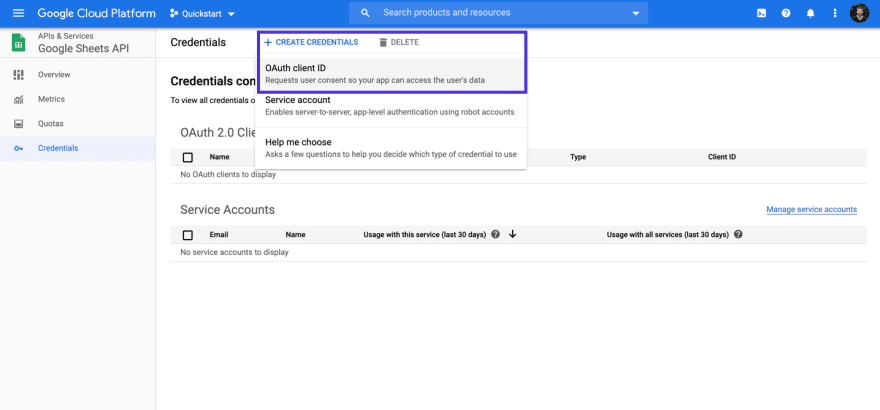Click the APIs & Services breadcrumb text
The height and width of the screenshot is (410, 880).
66,36
